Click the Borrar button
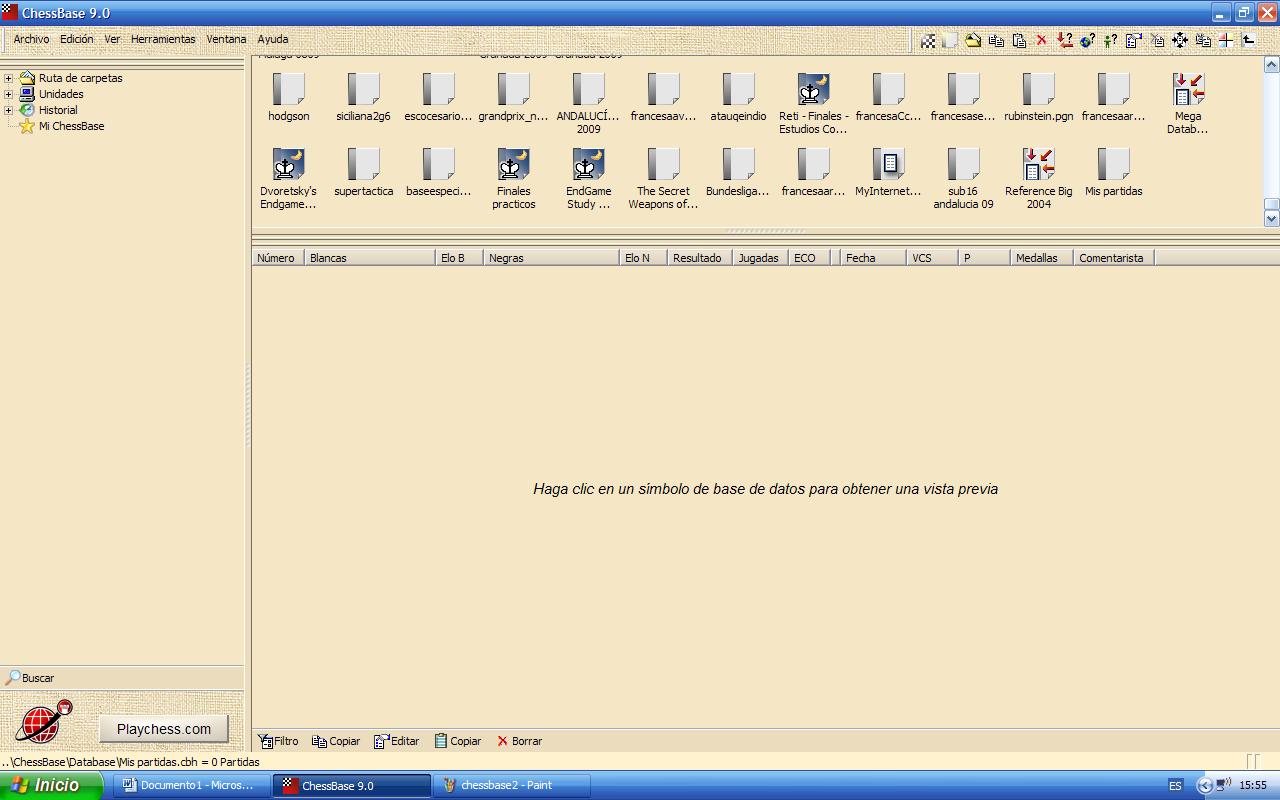1280x800 pixels. pos(519,741)
